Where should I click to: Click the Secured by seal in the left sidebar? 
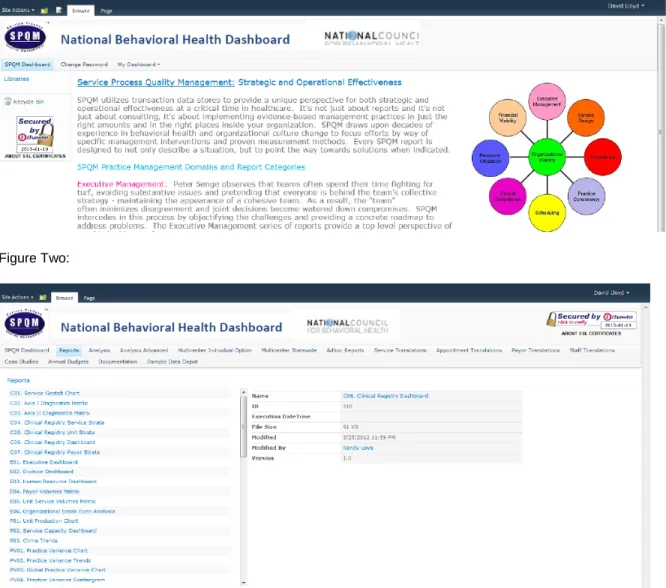35,134
